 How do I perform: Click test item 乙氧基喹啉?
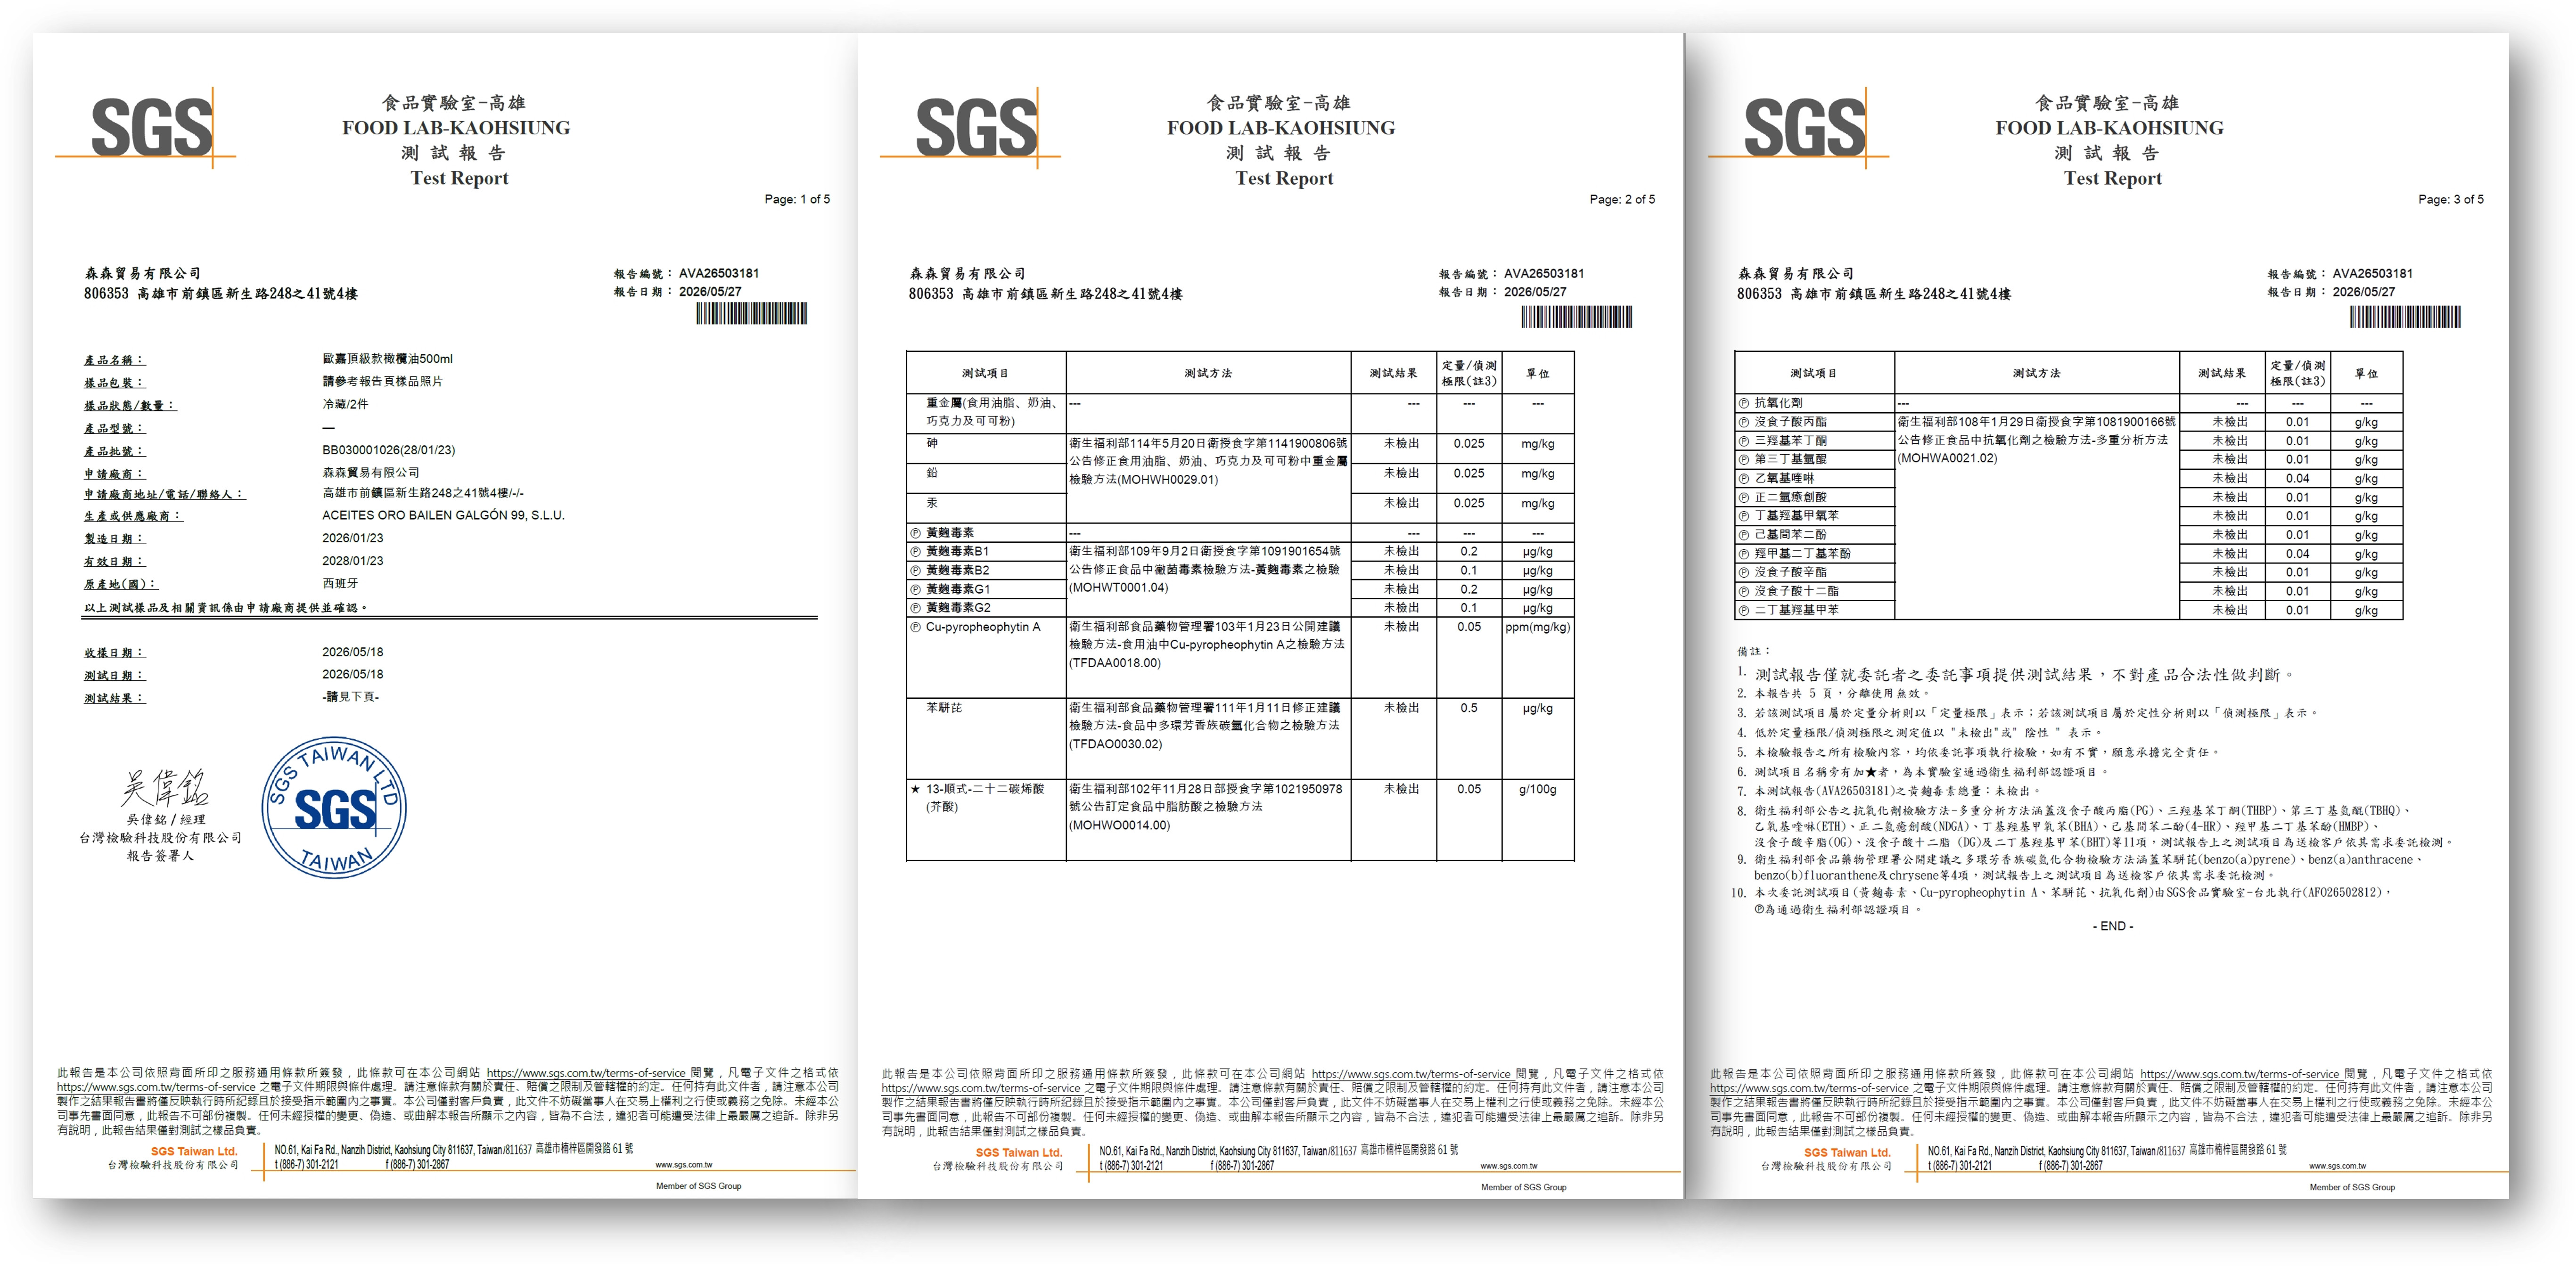pyautogui.click(x=1784, y=478)
